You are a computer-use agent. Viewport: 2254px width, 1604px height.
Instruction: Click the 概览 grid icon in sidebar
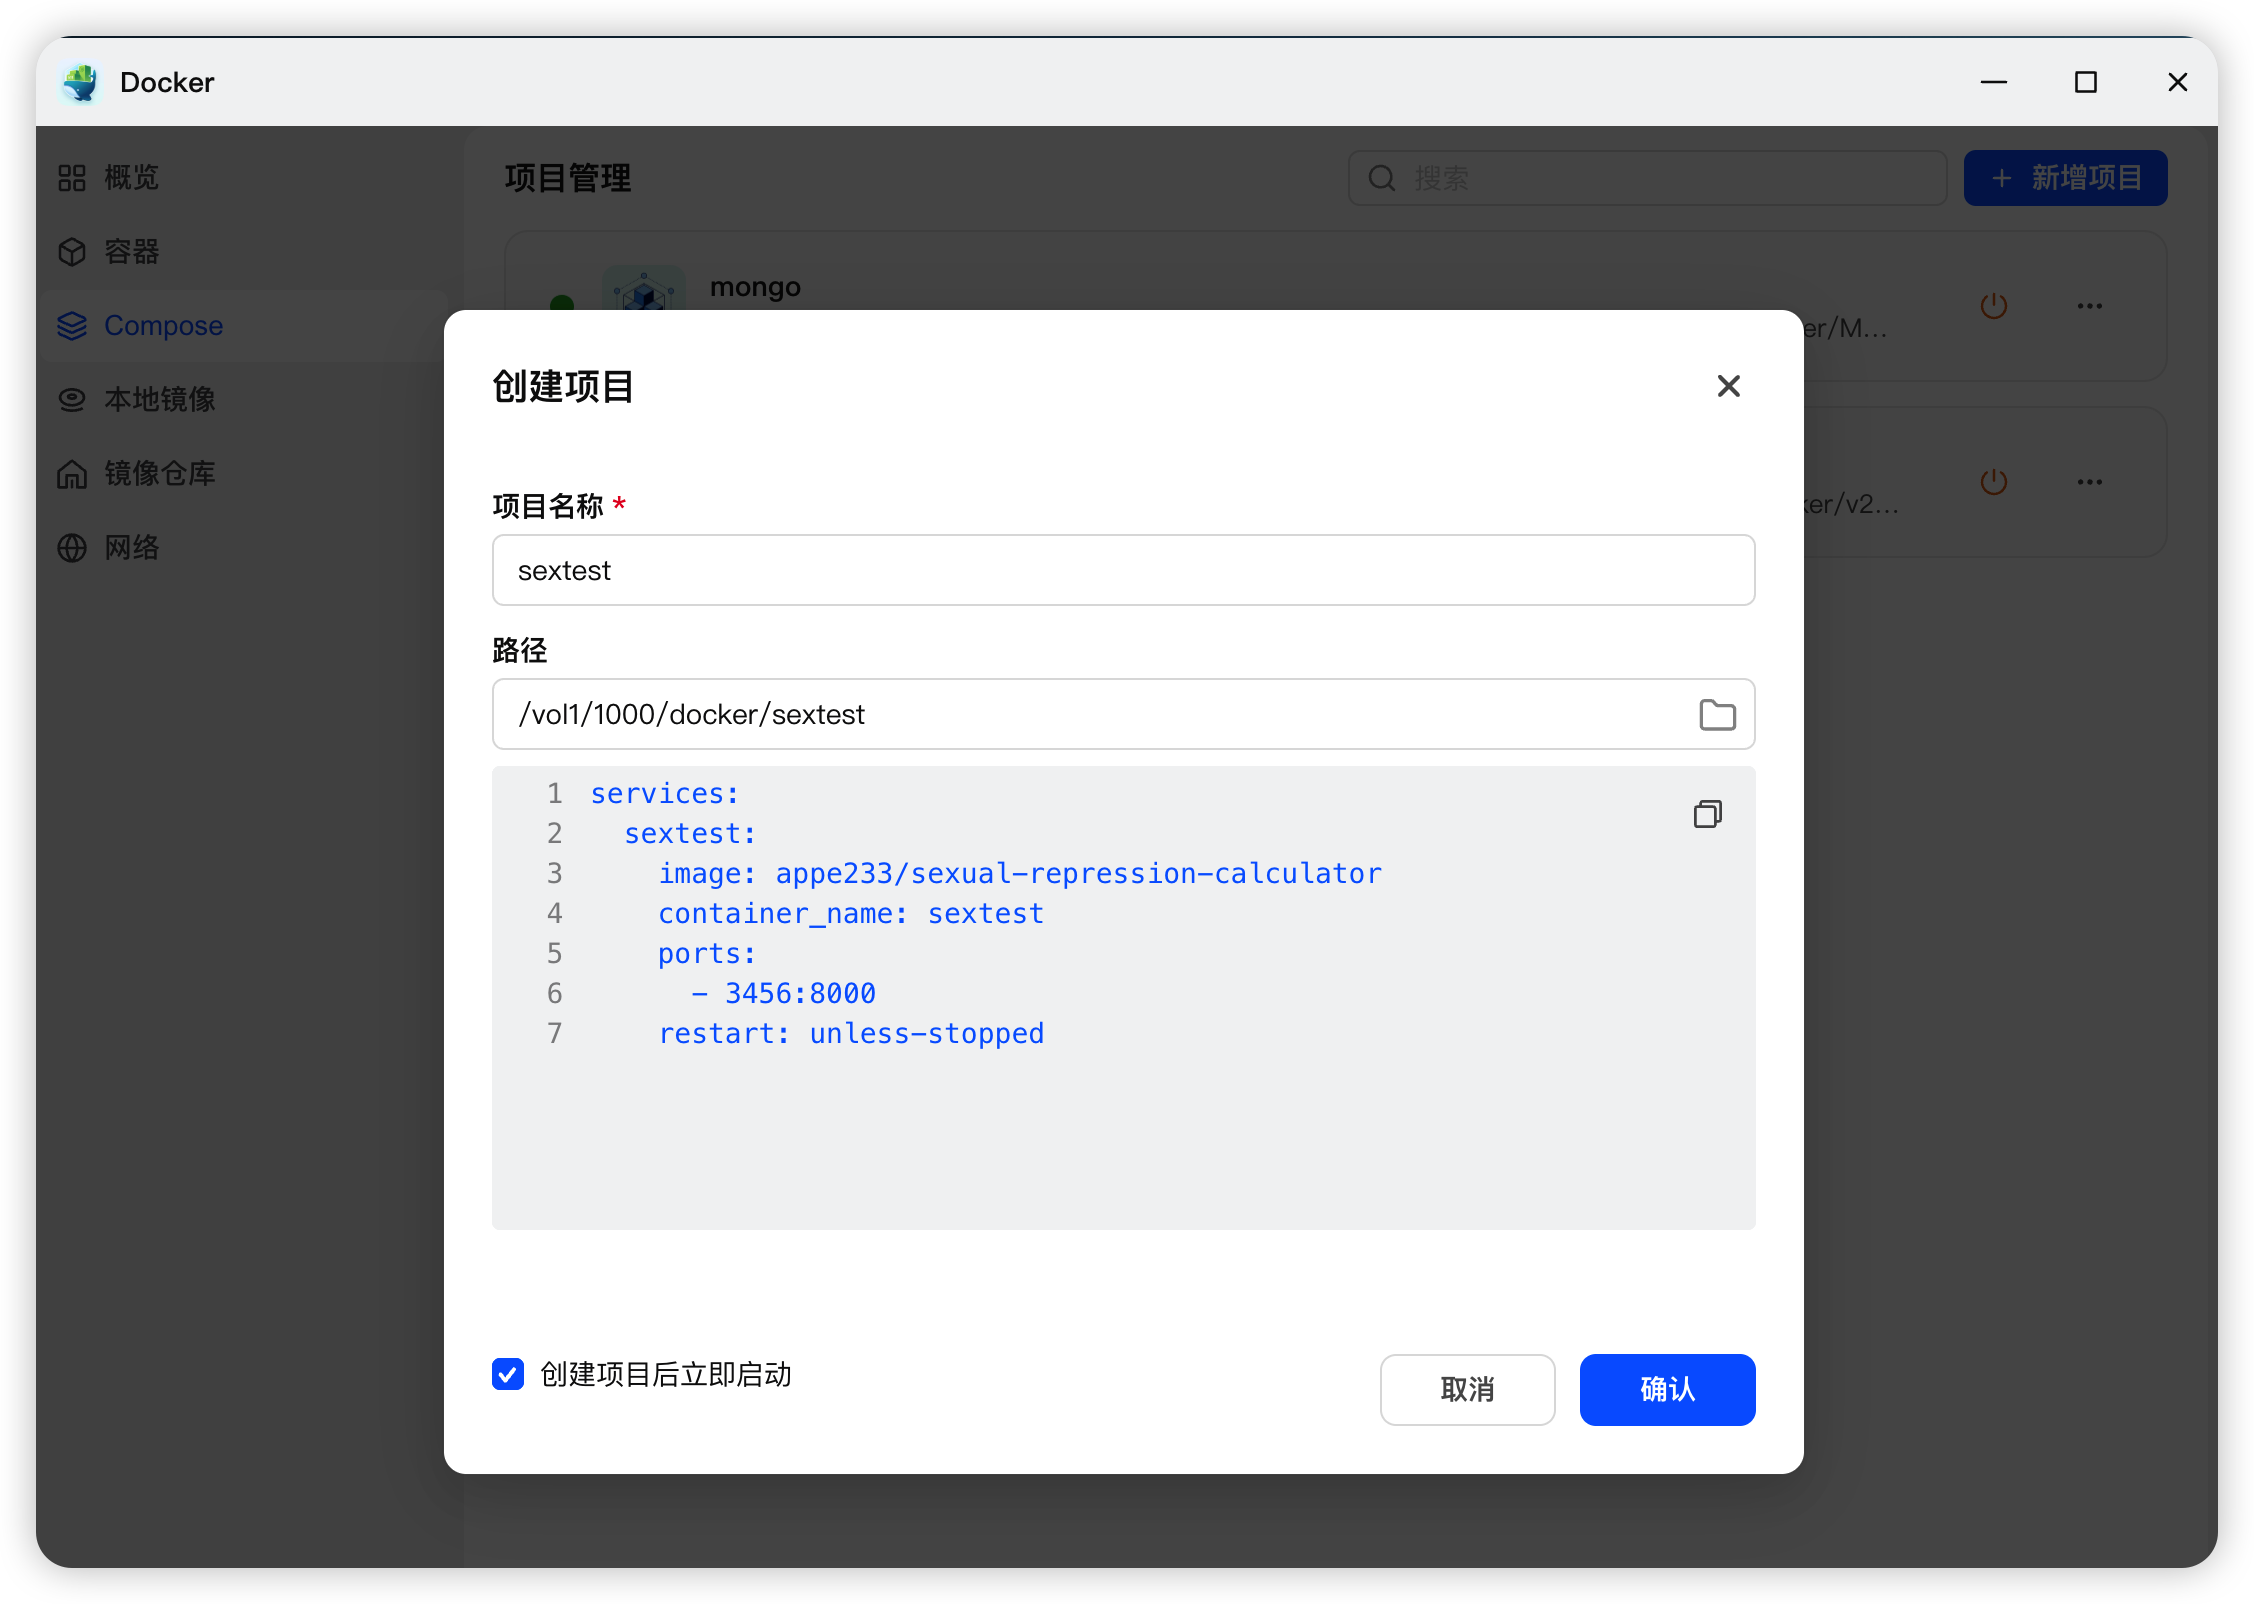pyautogui.click(x=72, y=178)
